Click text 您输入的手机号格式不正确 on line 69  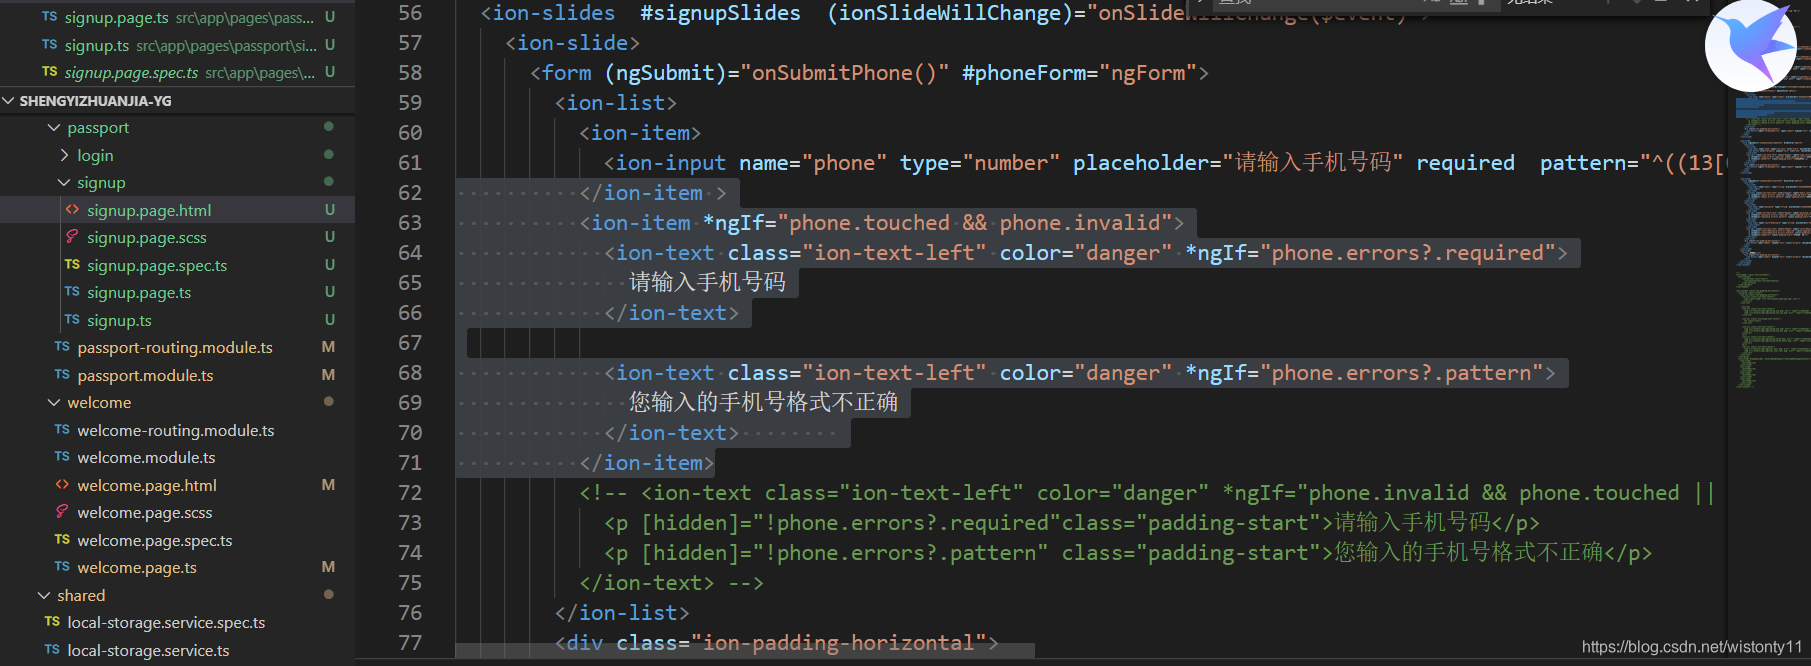click(763, 403)
